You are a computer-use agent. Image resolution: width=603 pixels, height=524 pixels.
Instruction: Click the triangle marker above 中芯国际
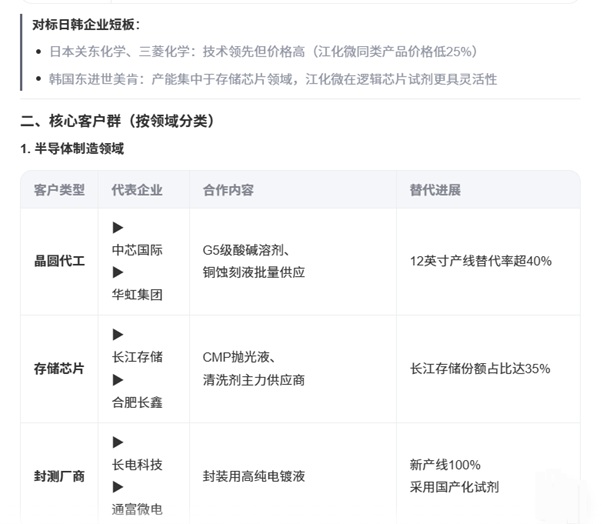tap(118, 227)
